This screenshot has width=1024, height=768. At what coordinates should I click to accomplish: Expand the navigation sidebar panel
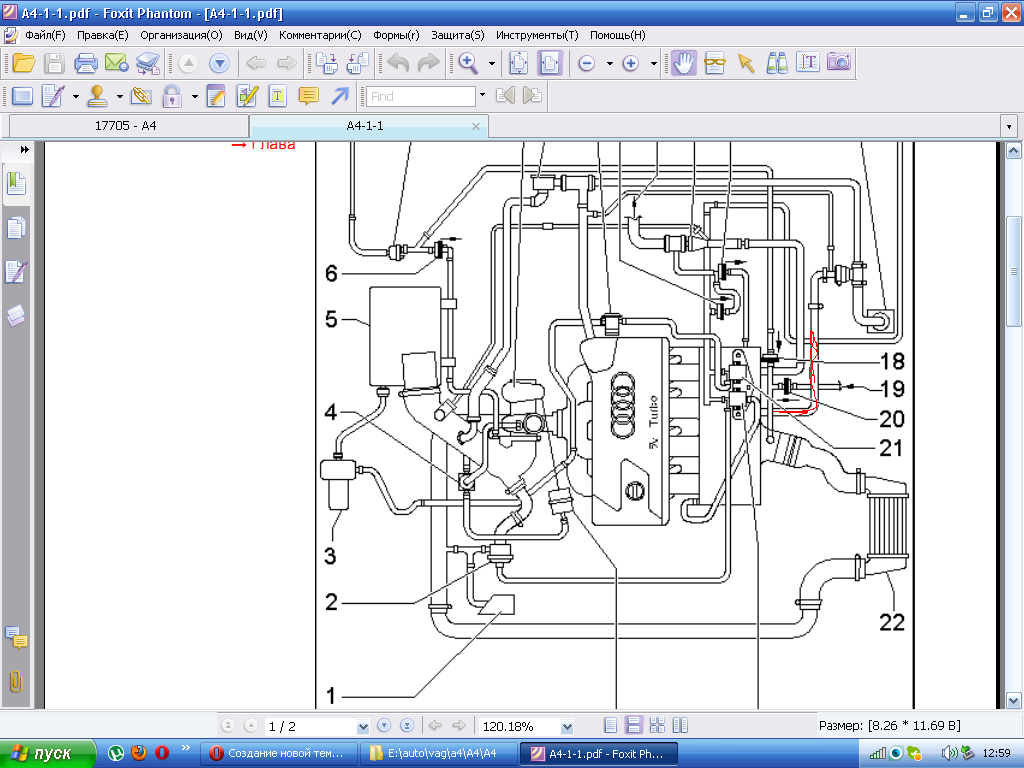click(24, 150)
